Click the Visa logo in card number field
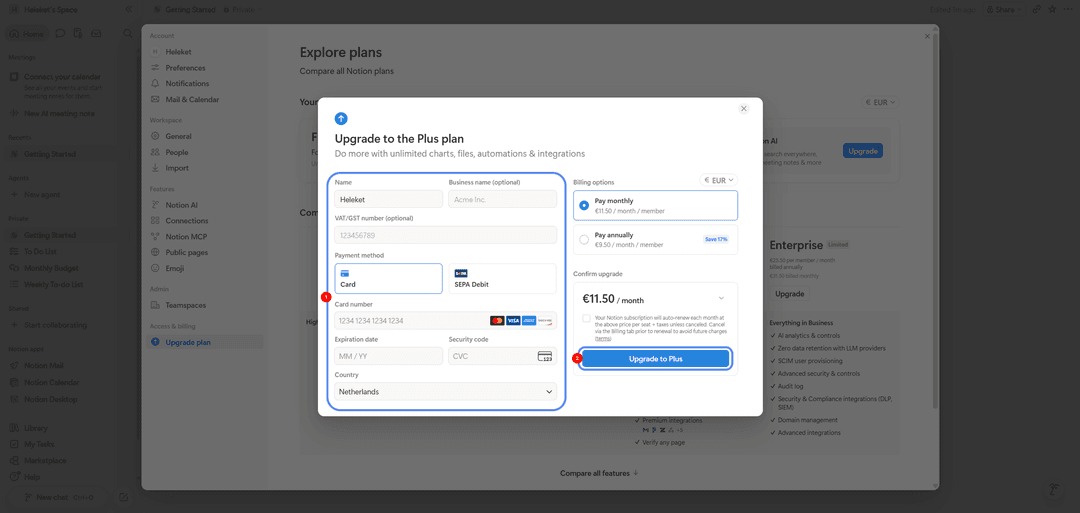 513,321
